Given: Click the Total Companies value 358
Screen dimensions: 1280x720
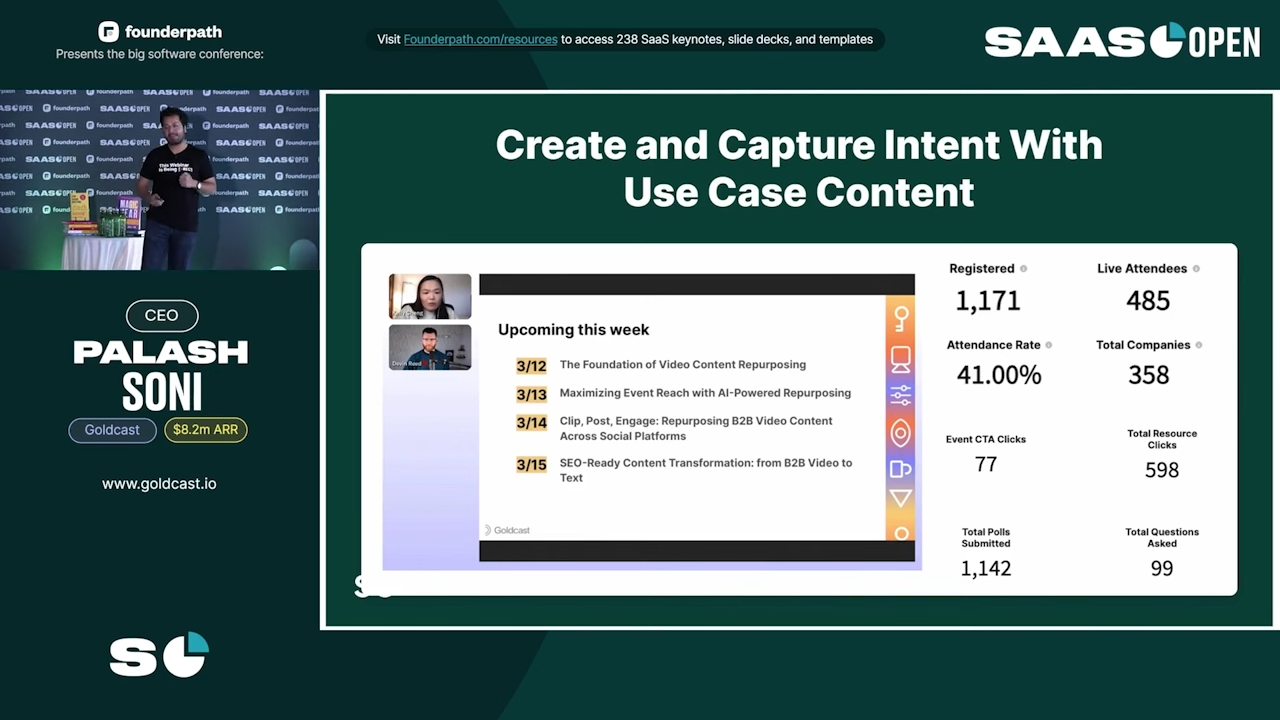Looking at the screenshot, I should [x=1149, y=375].
